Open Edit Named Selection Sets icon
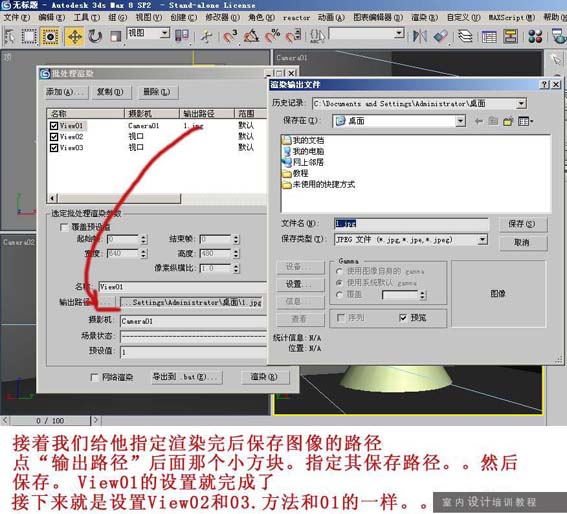Image resolution: width=567 pixels, height=514 pixels. [317, 37]
